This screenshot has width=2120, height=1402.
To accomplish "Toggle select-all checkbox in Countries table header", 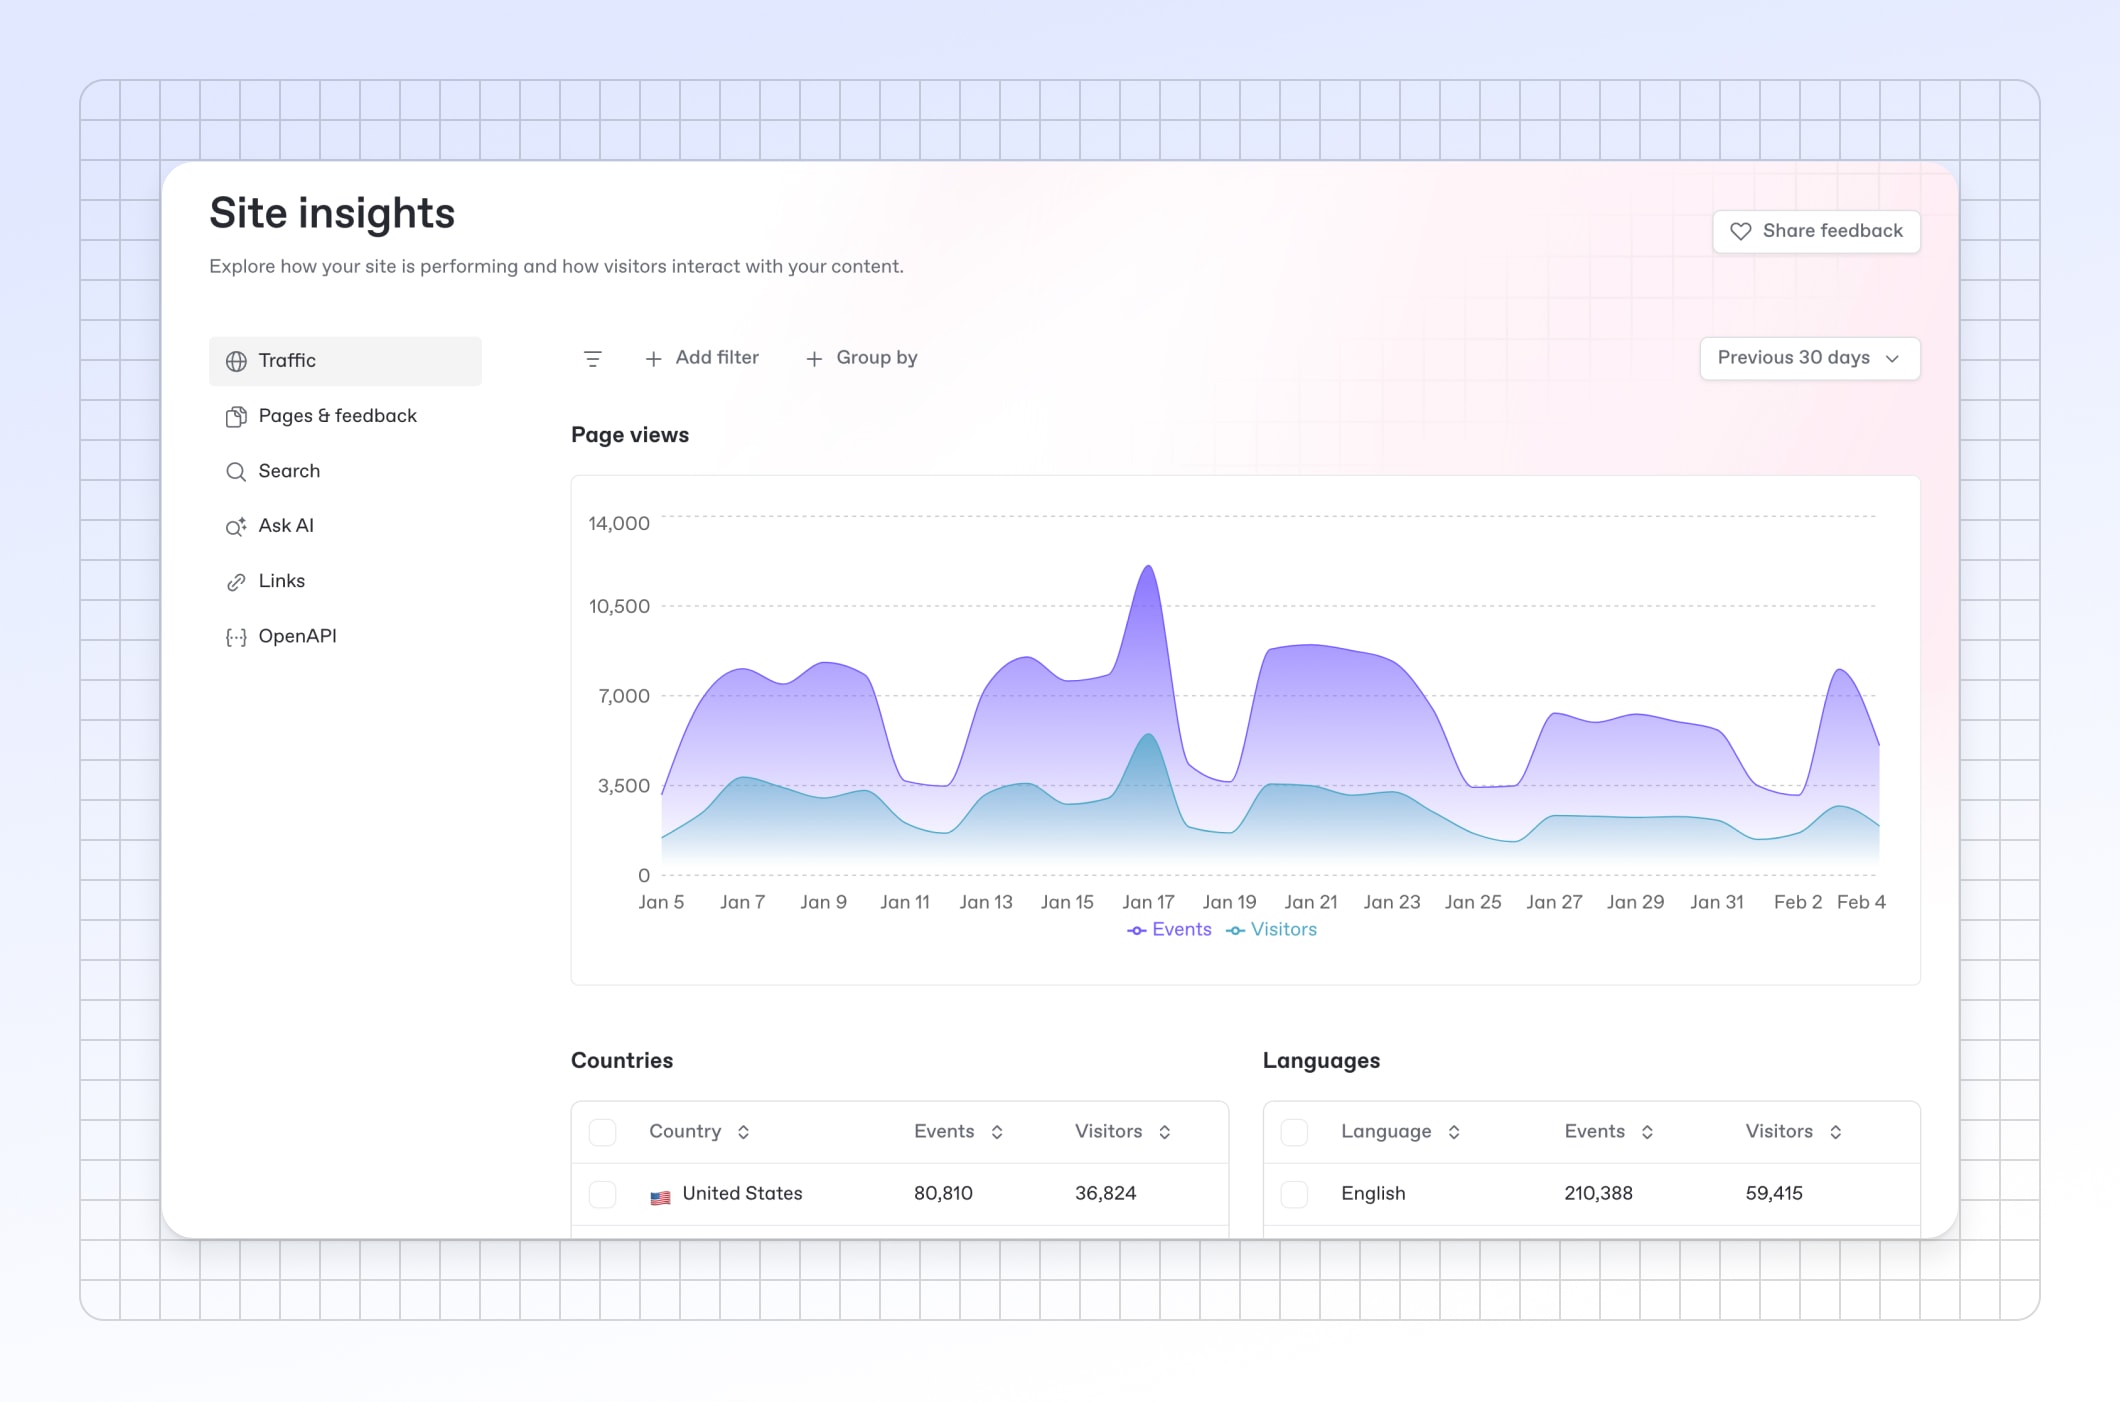I will point(603,1132).
